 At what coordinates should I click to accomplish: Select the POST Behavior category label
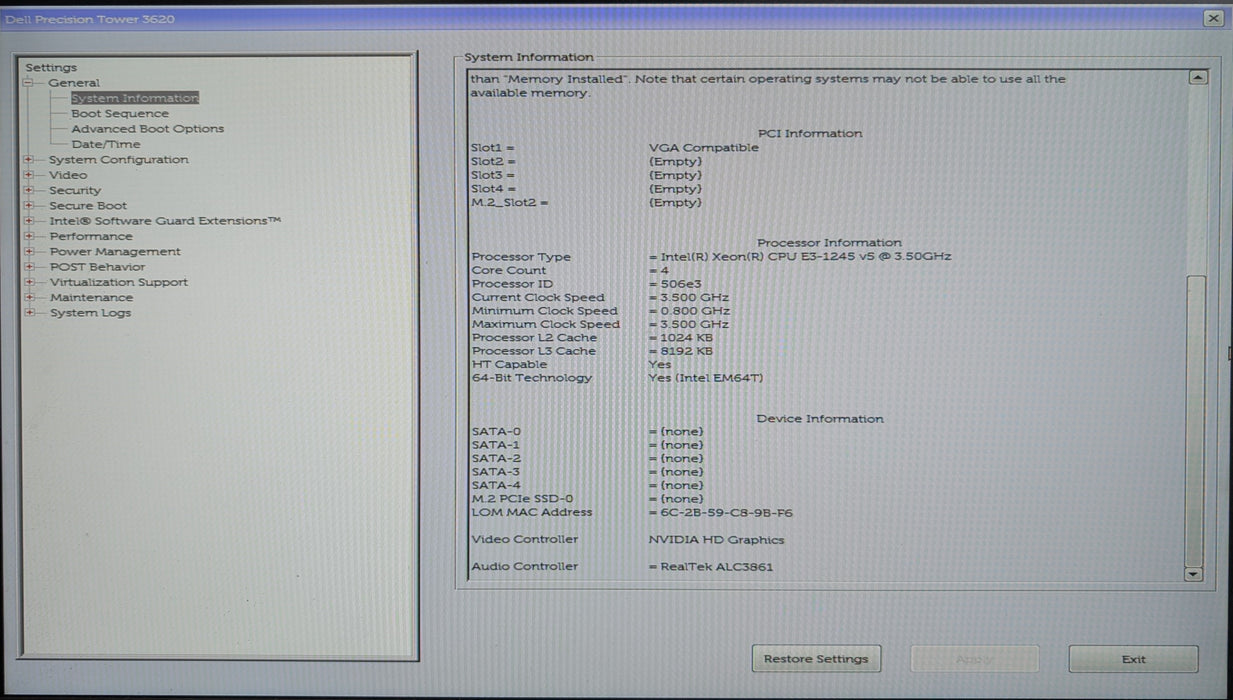point(97,267)
